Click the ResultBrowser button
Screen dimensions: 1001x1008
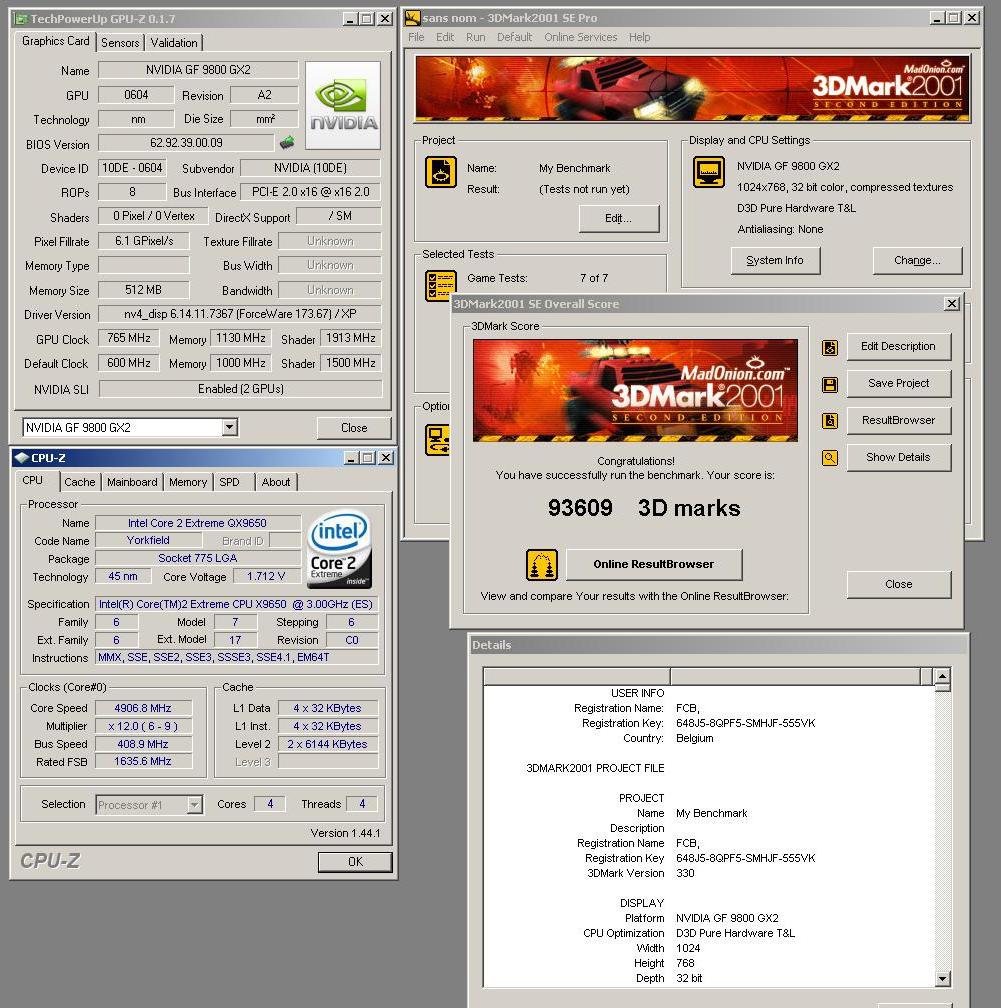point(898,420)
